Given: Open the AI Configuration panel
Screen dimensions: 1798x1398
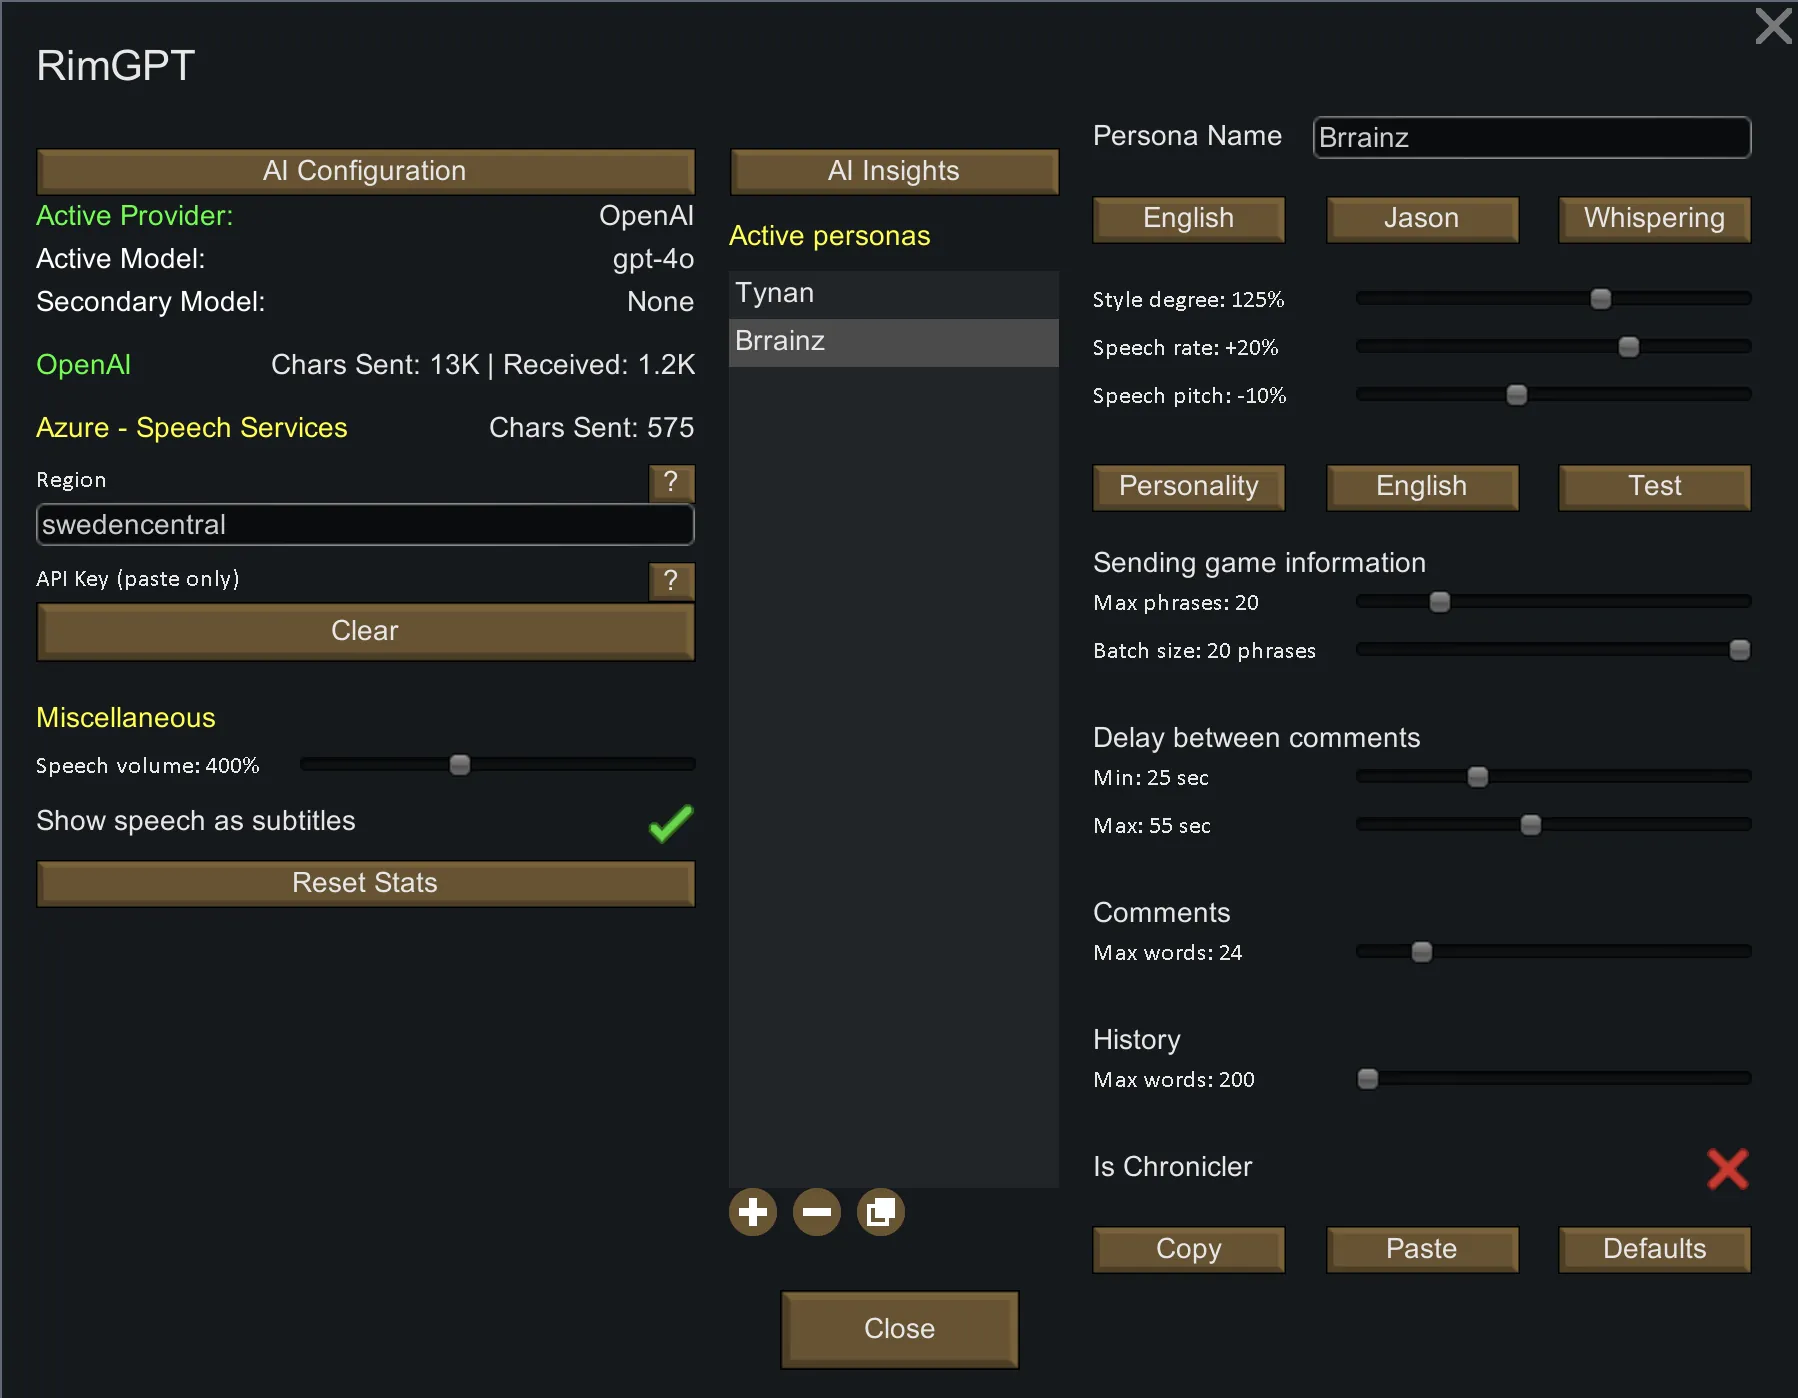Looking at the screenshot, I should tap(365, 171).
